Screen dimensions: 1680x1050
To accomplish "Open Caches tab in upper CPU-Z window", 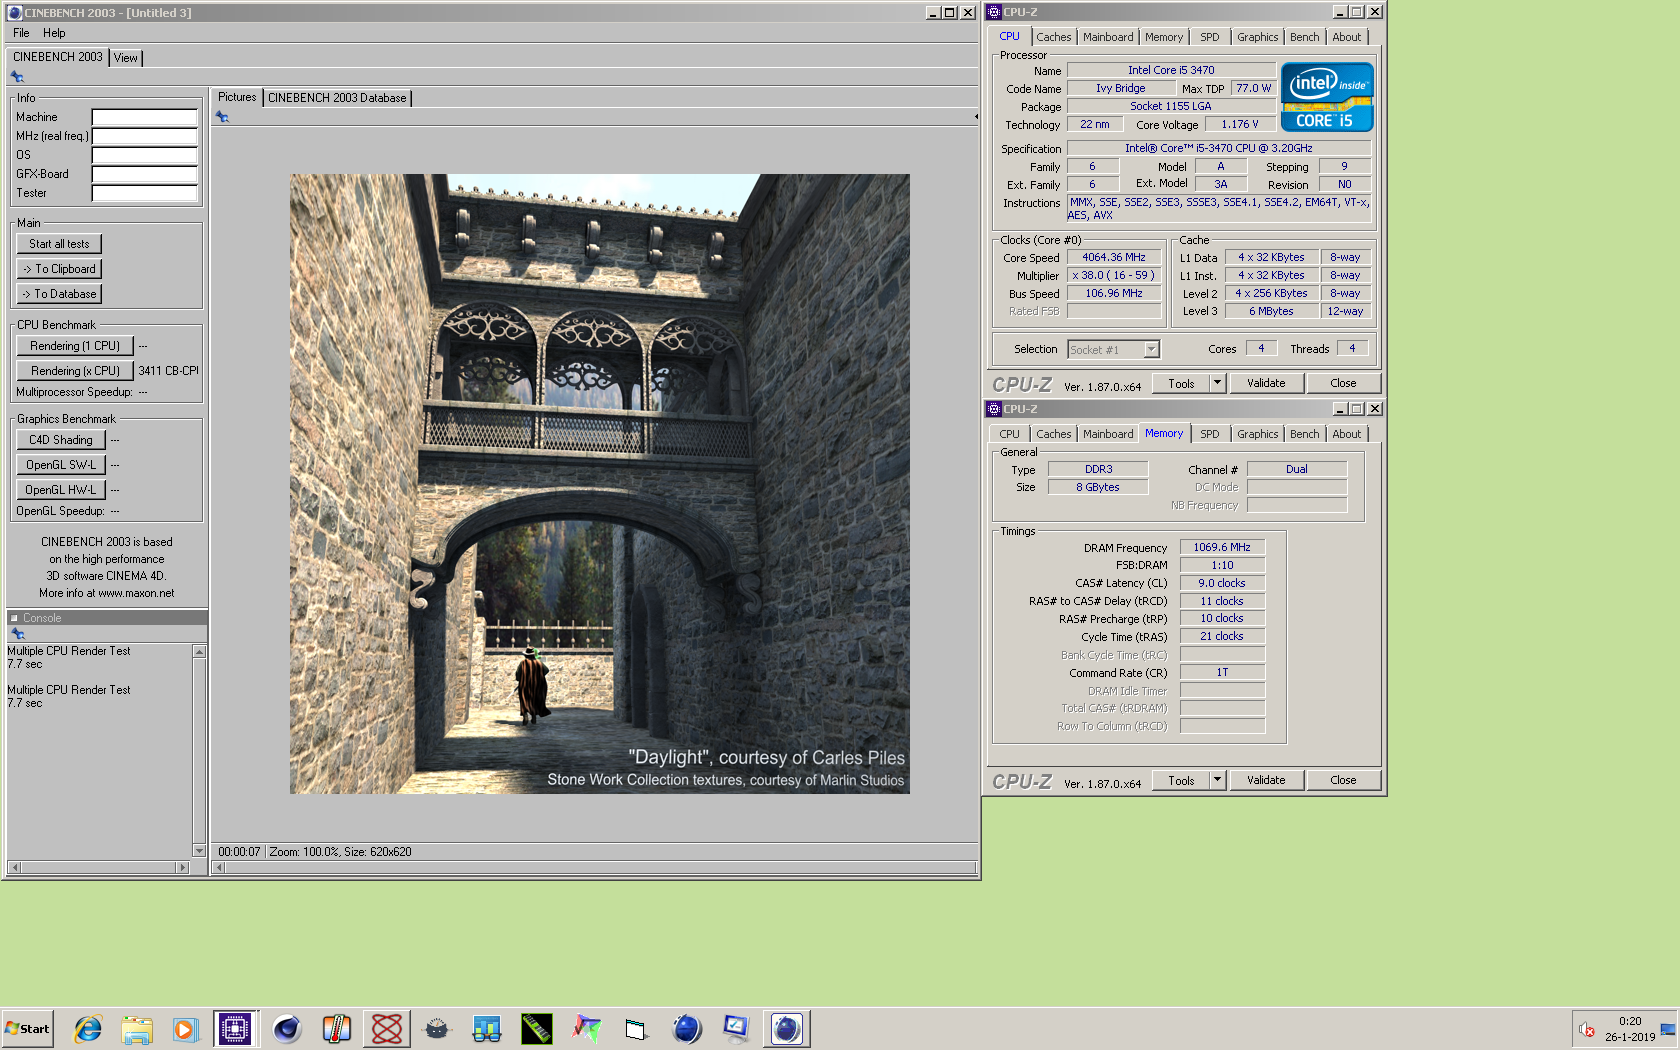I will click(x=1053, y=37).
